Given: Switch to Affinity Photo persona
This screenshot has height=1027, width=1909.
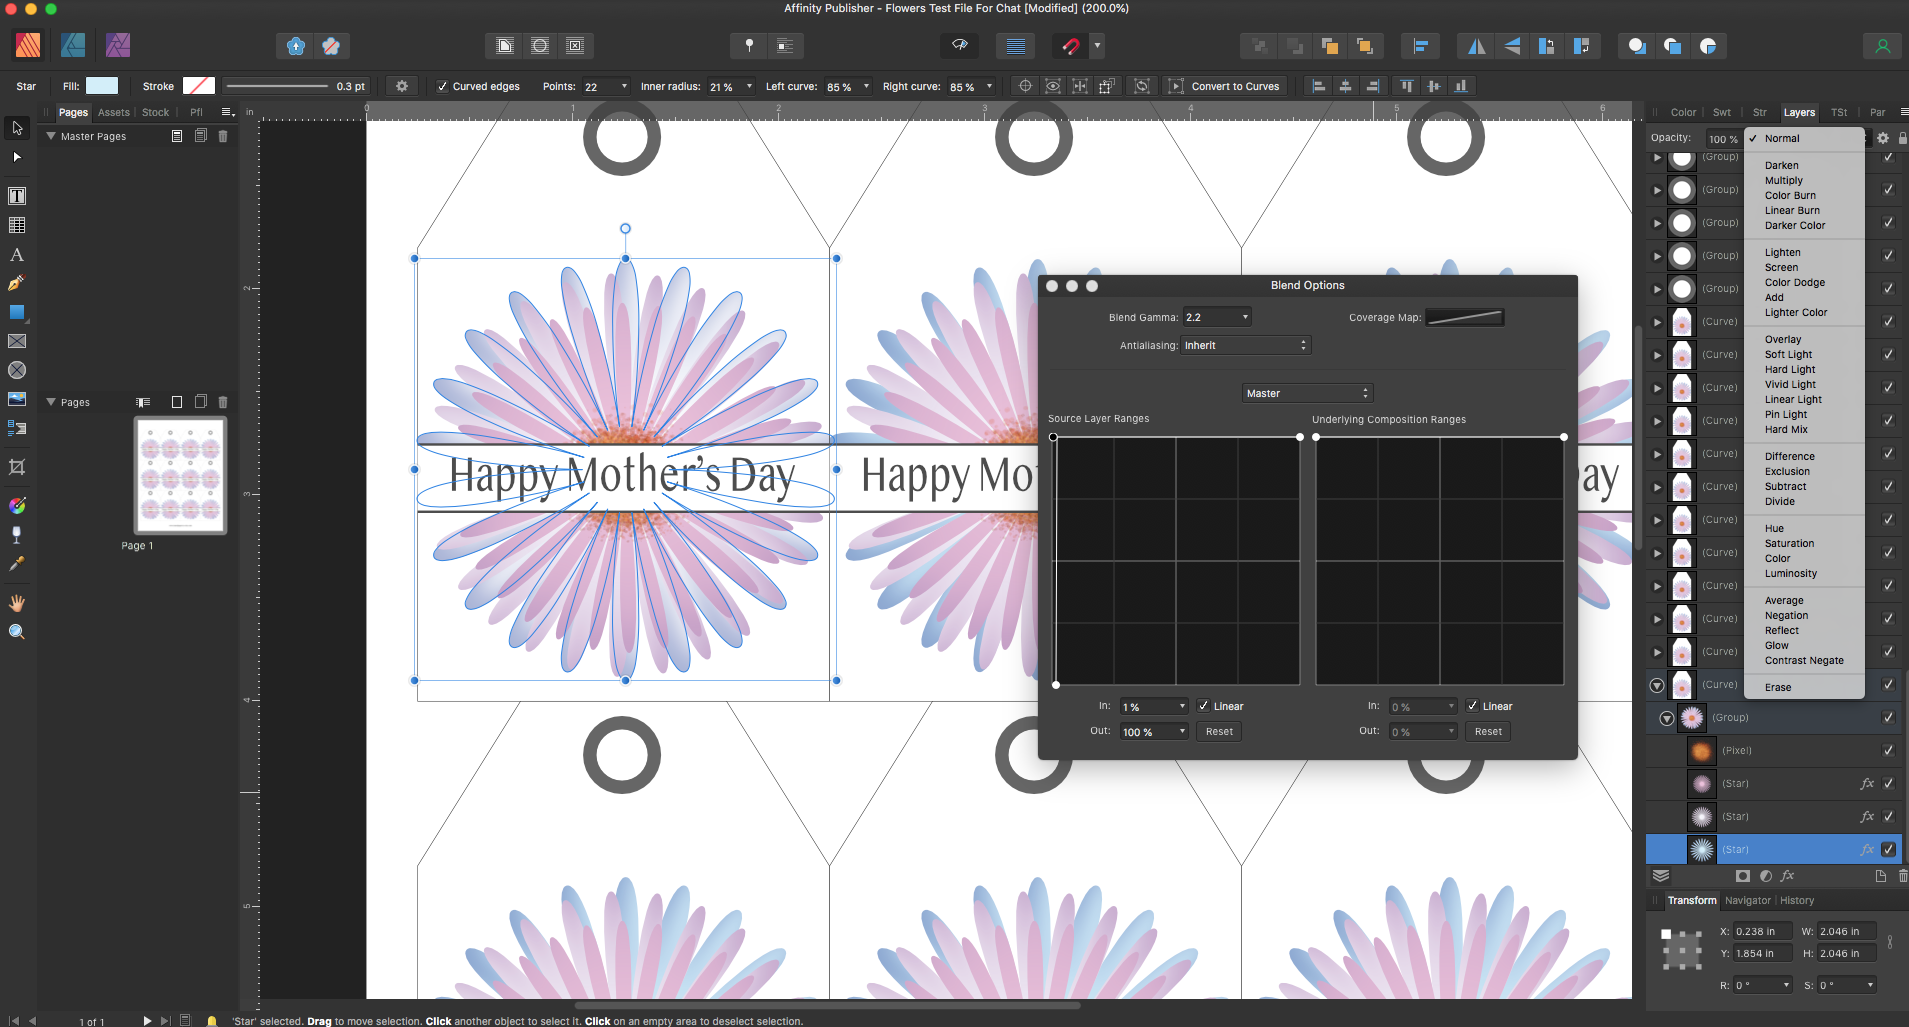Looking at the screenshot, I should point(118,45).
